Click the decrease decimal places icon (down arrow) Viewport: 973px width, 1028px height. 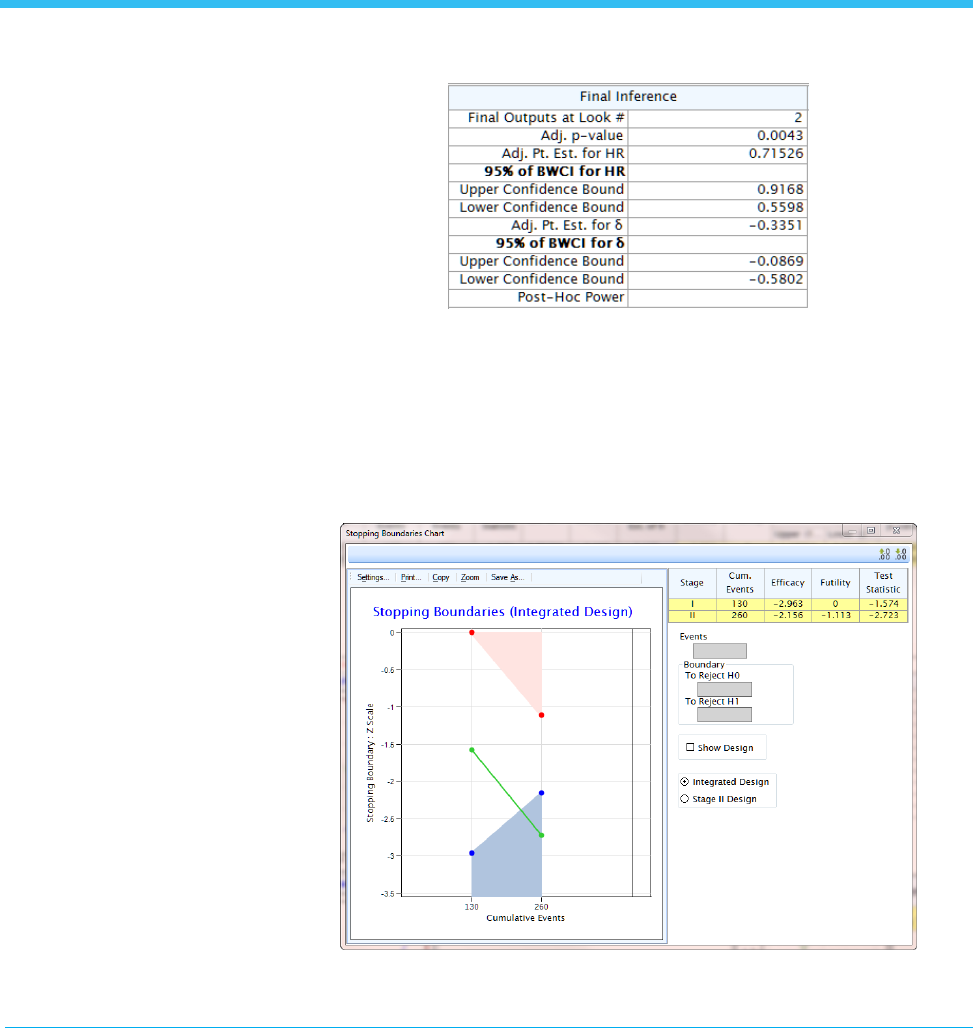click(902, 554)
